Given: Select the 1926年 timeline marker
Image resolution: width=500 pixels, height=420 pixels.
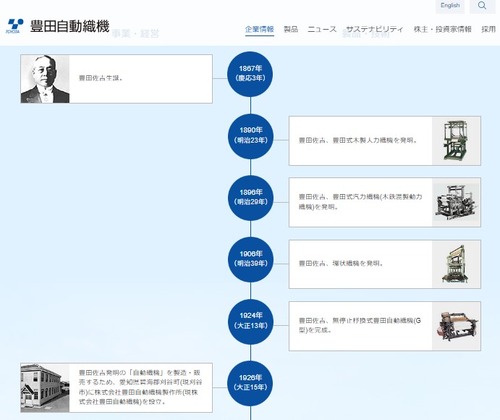Looking at the screenshot, I should click(250, 383).
